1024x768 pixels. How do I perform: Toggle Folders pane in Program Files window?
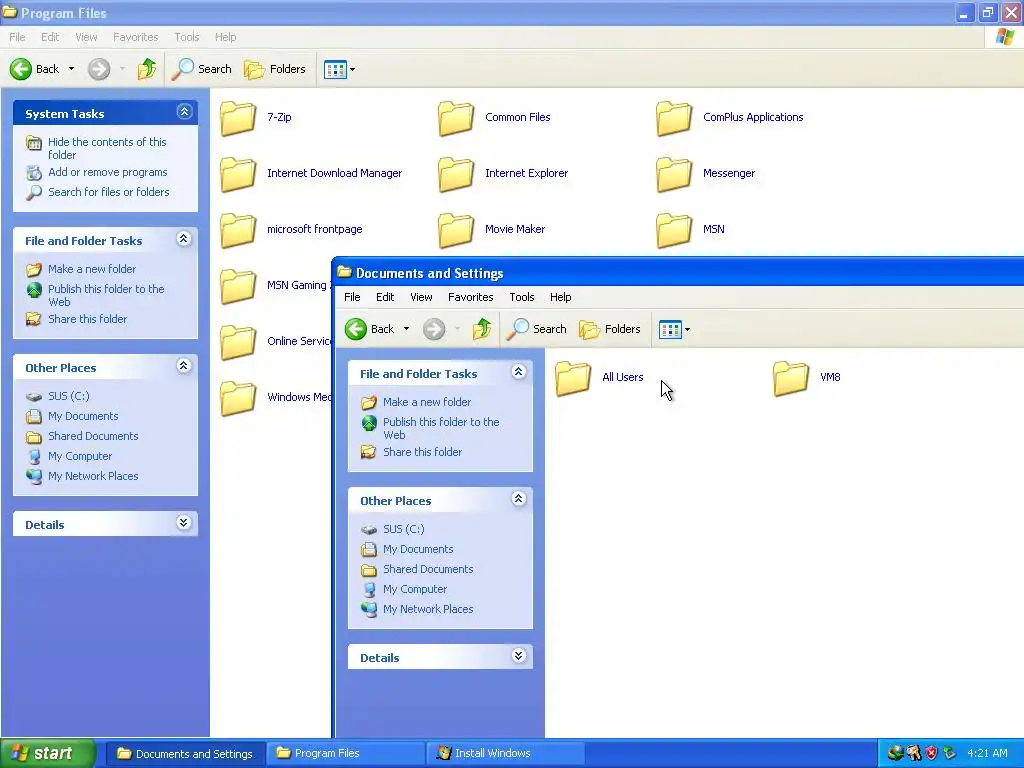click(x=275, y=69)
